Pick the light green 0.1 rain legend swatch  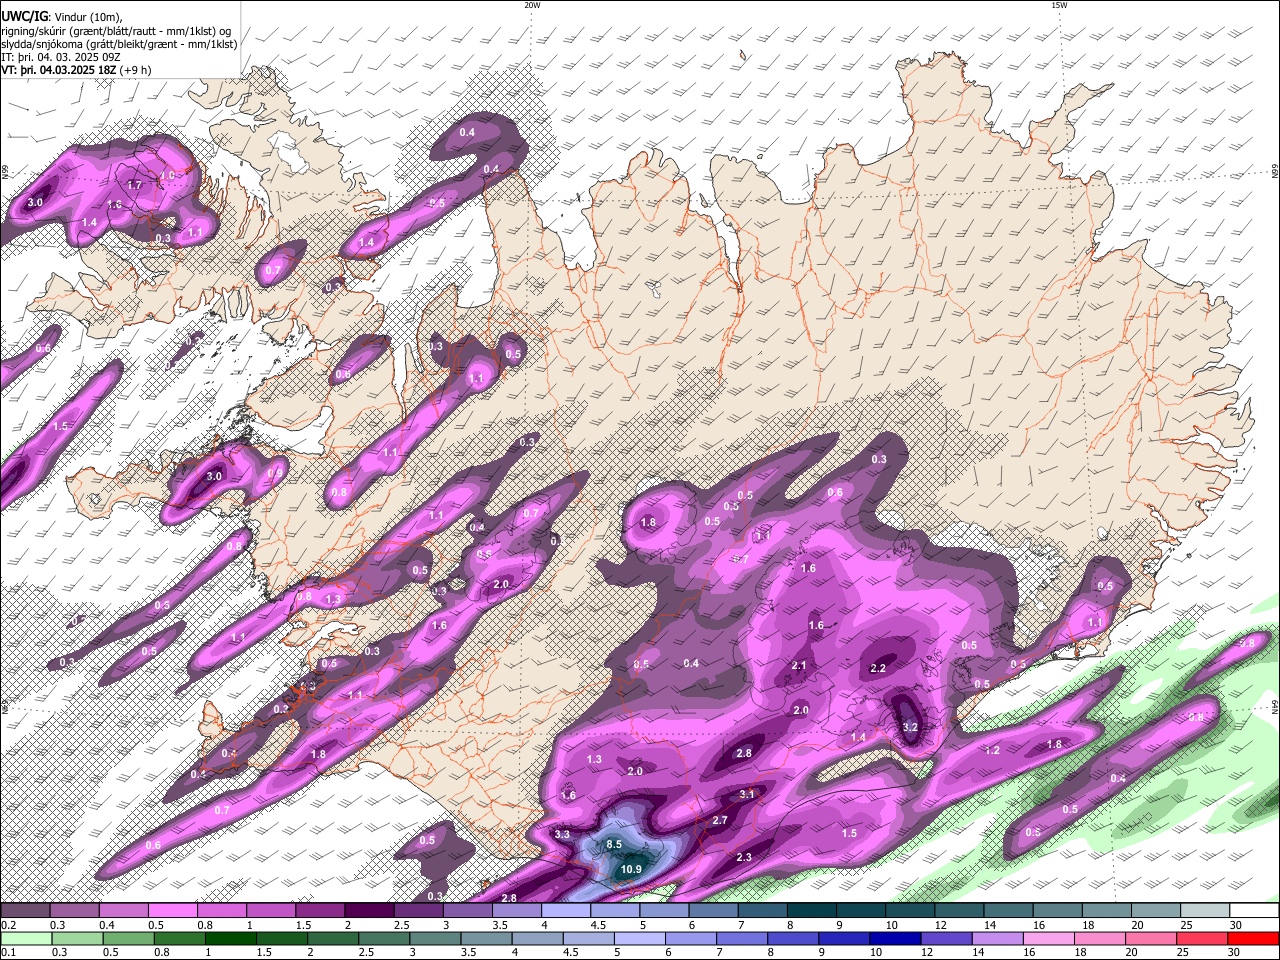(25, 938)
